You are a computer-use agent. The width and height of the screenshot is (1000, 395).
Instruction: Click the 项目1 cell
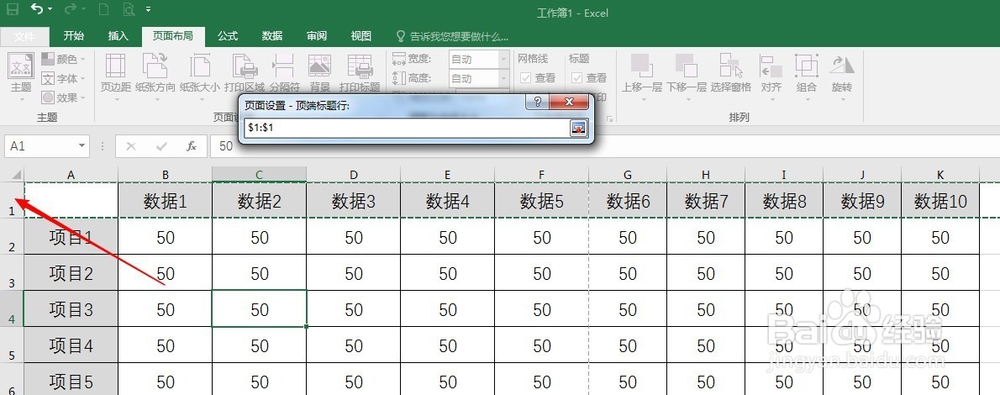click(x=71, y=237)
